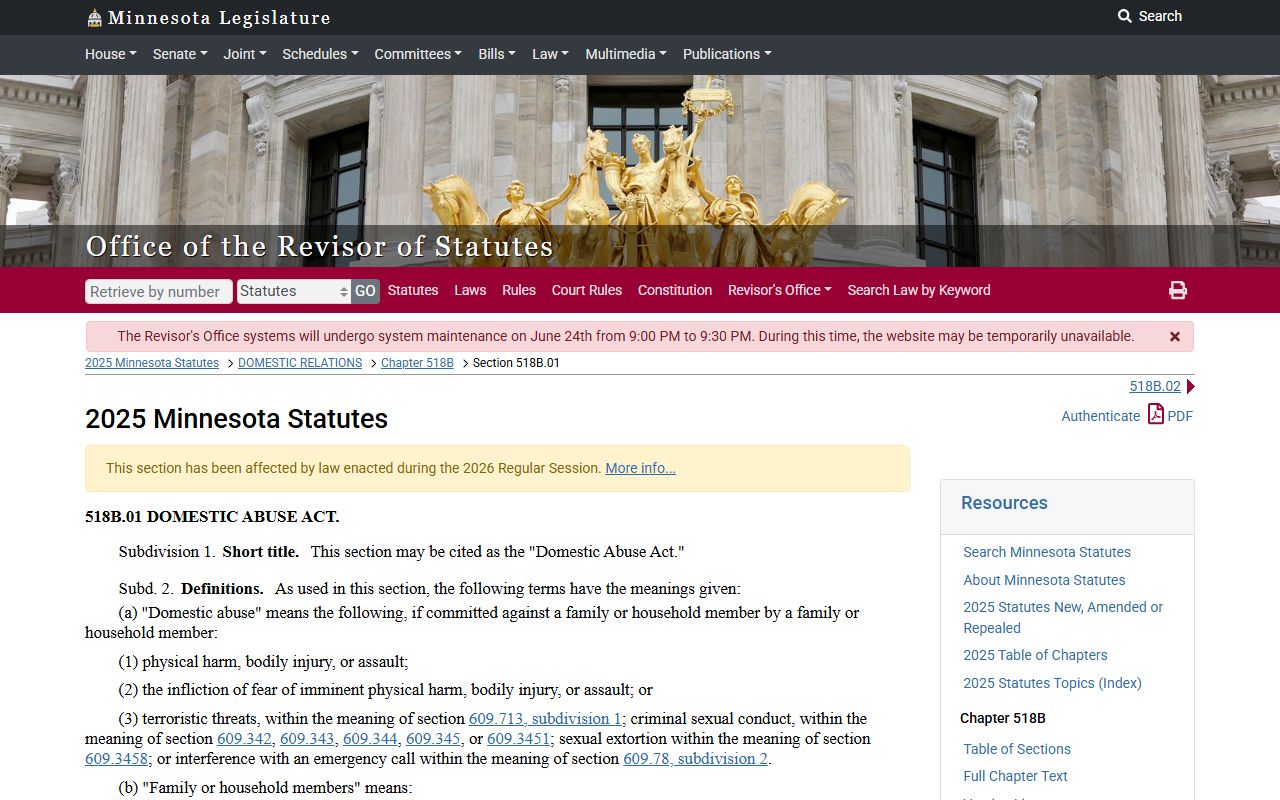
Task: Click the GO button
Action: coord(365,291)
